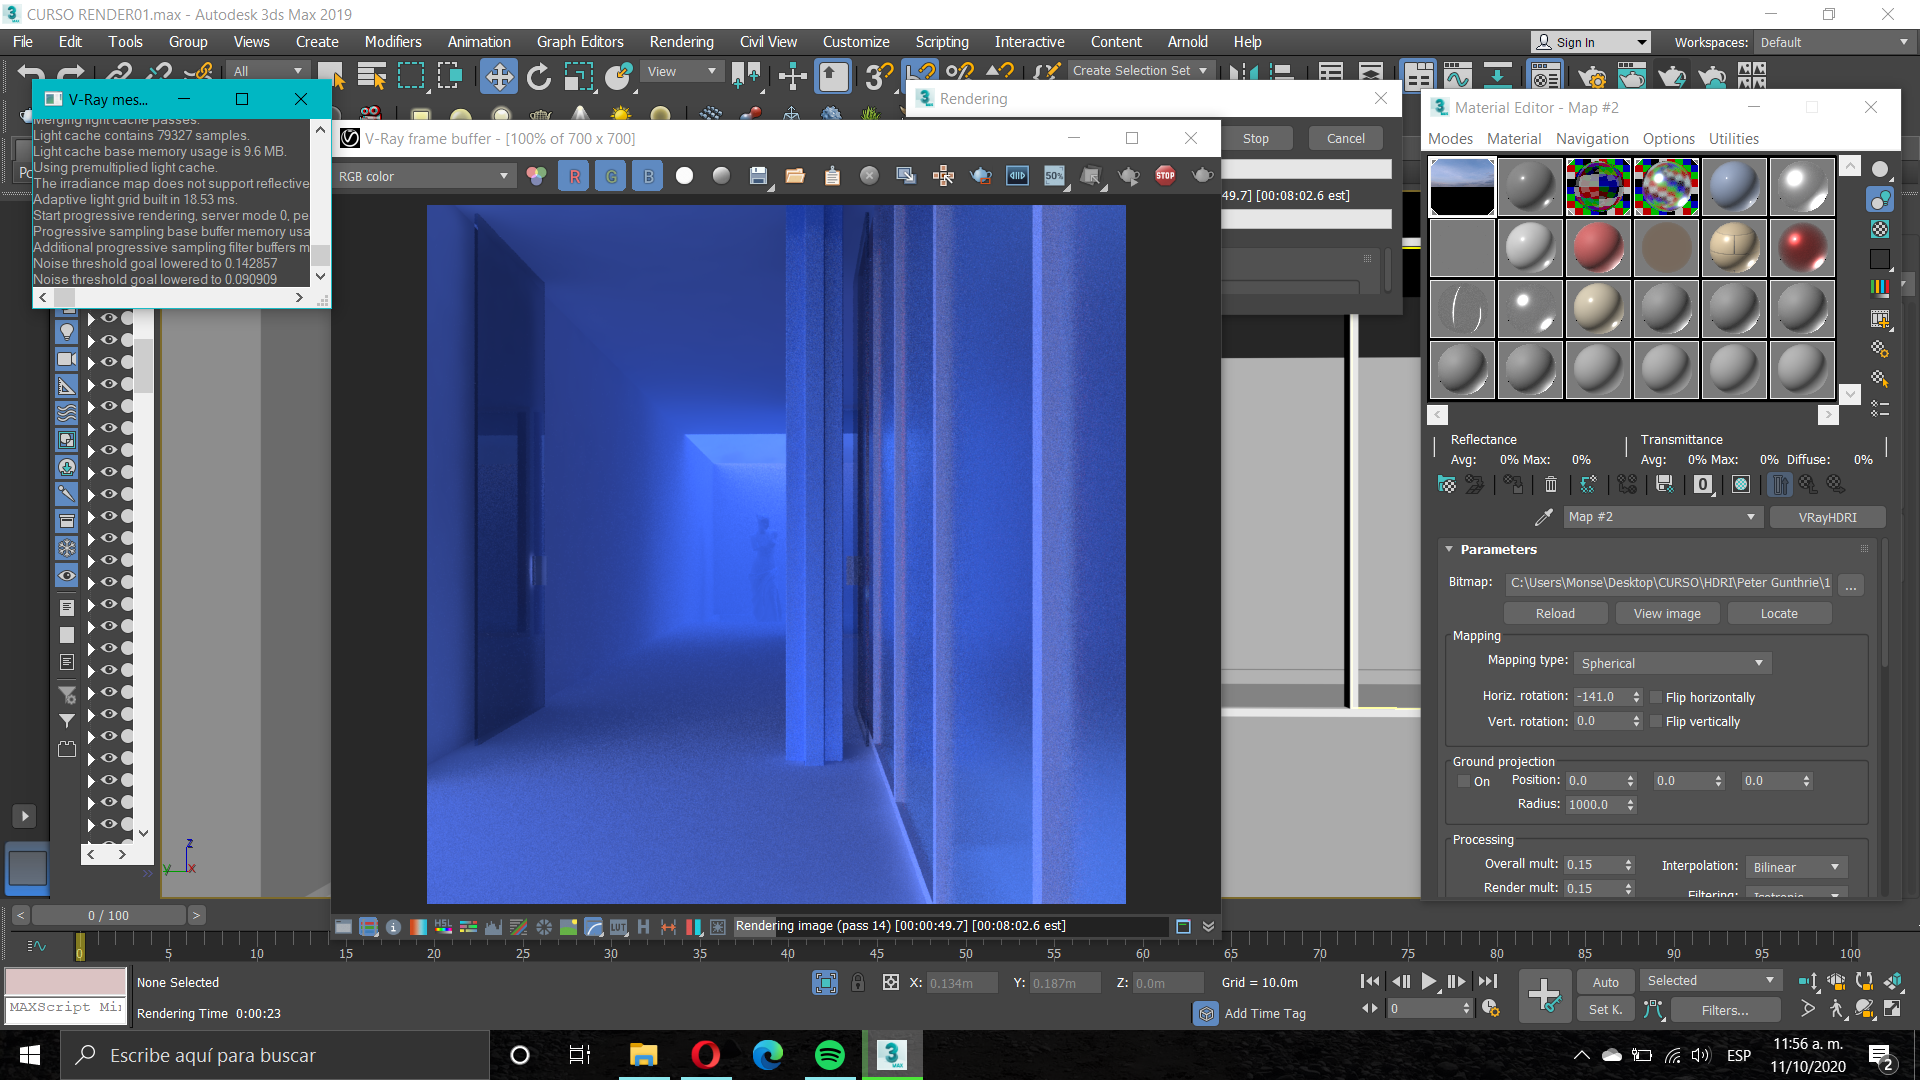This screenshot has height=1080, width=1920.
Task: Click the Reload bitmap button
Action: (1555, 614)
